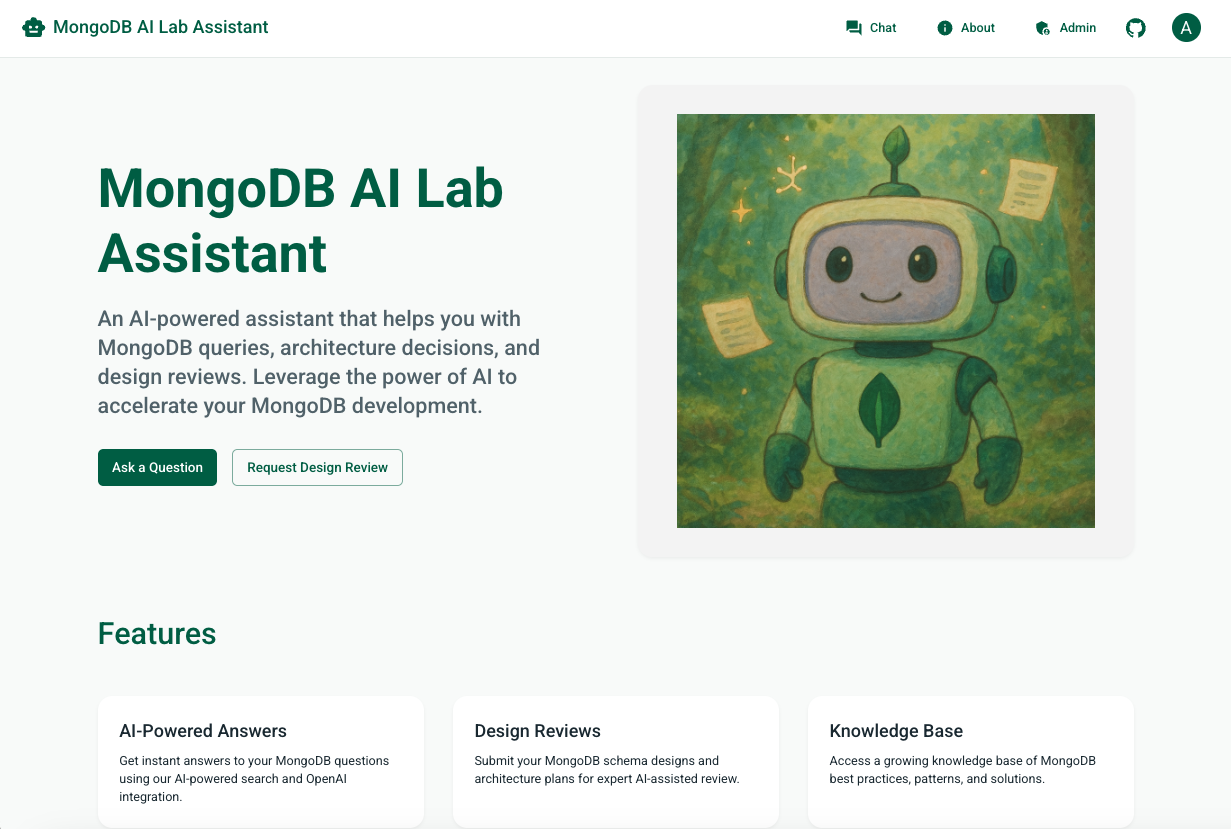Open the GitHub repository icon
Screen dimensions: 1231x829
1136,28
